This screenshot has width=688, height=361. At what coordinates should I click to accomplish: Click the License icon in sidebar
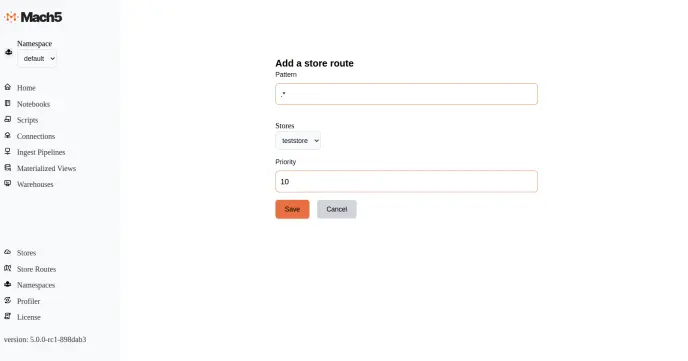7,316
